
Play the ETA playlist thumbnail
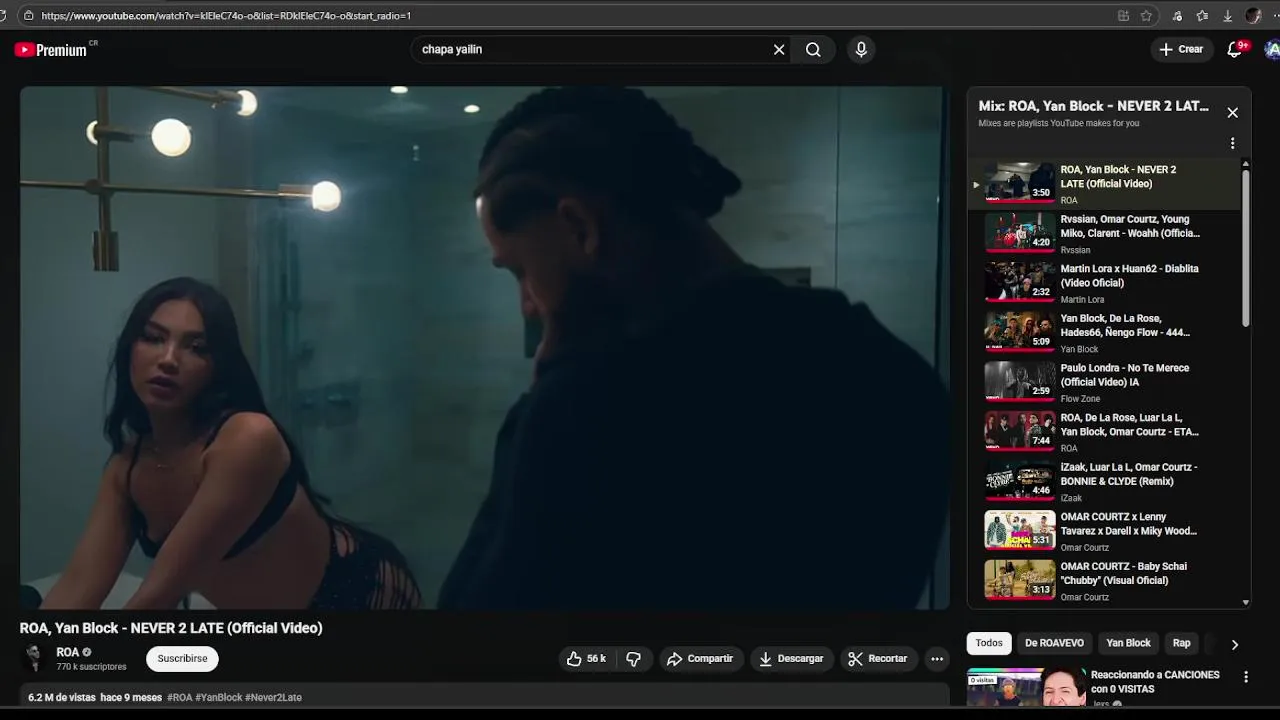point(1019,431)
